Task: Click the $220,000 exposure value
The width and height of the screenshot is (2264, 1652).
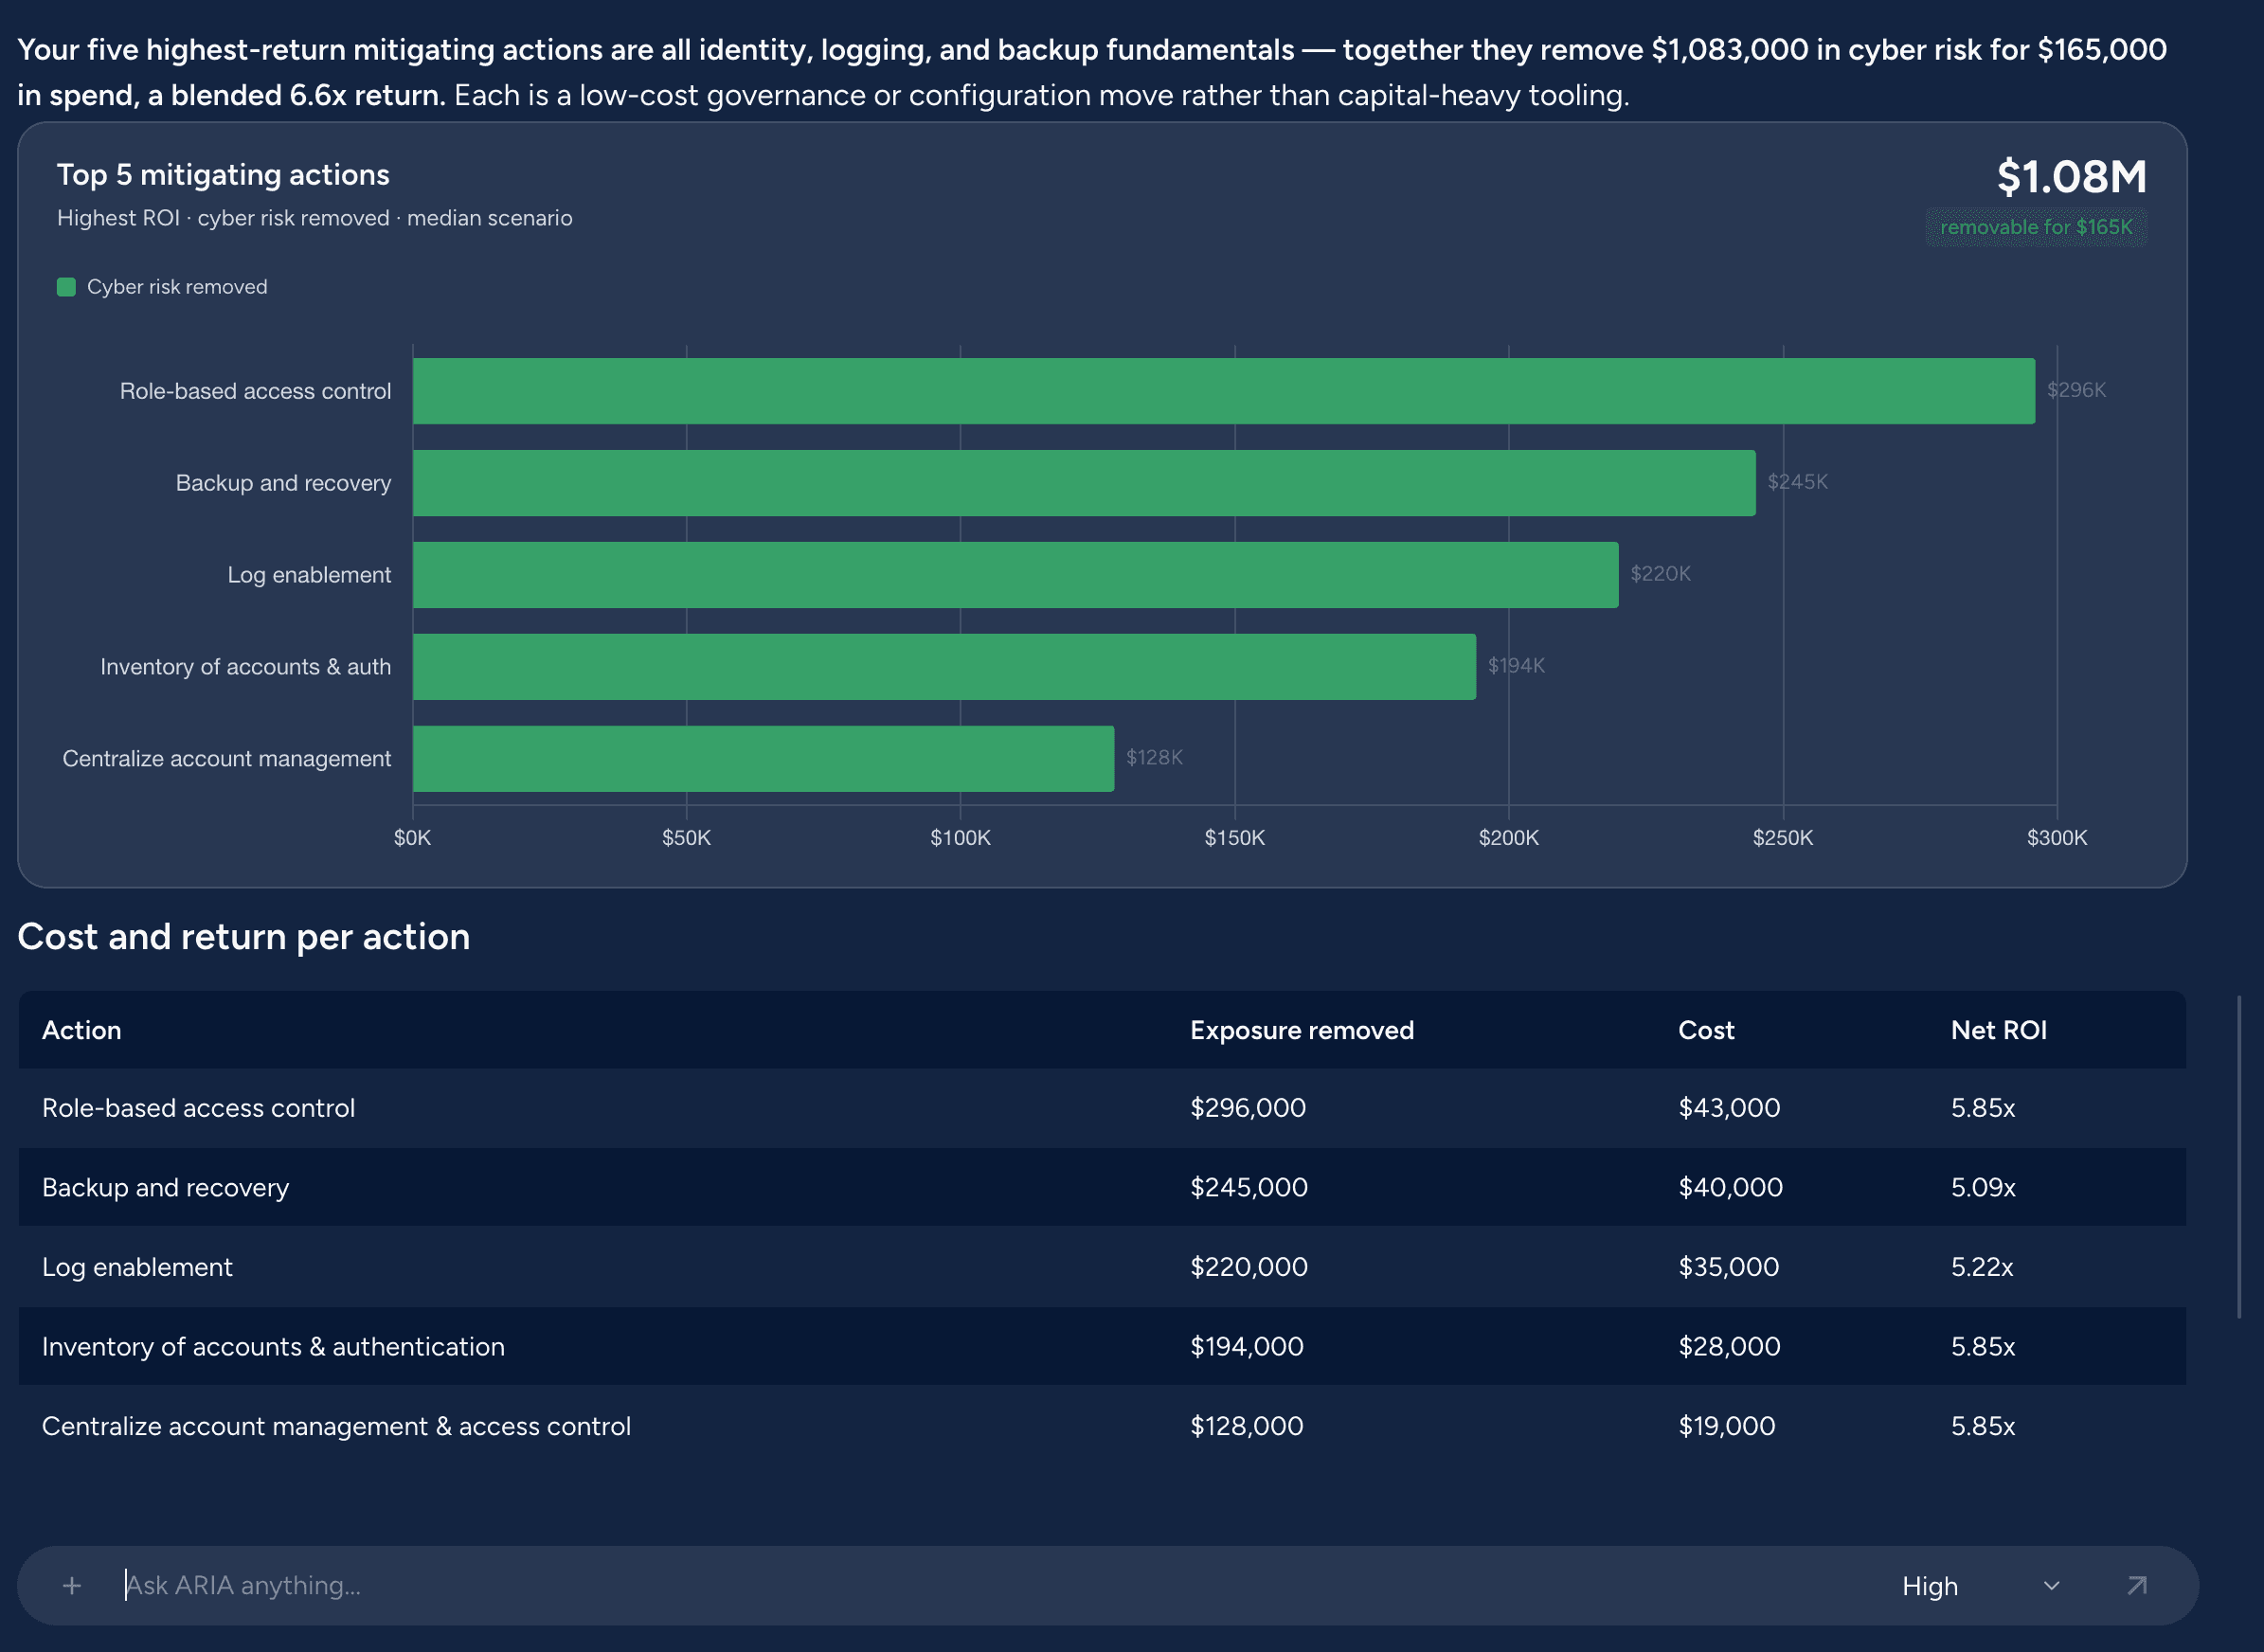Action: pos(1249,1267)
